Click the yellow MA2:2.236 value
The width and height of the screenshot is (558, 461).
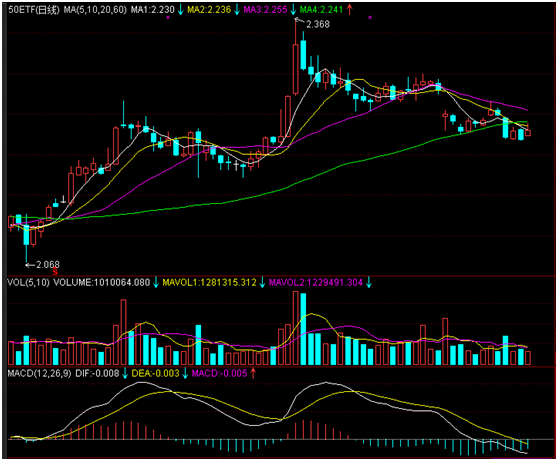[209, 10]
